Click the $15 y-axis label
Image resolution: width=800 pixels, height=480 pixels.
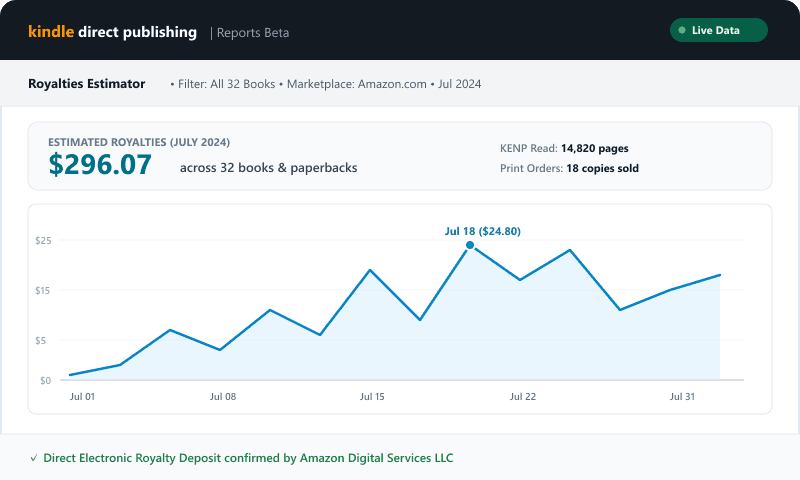tap(43, 291)
